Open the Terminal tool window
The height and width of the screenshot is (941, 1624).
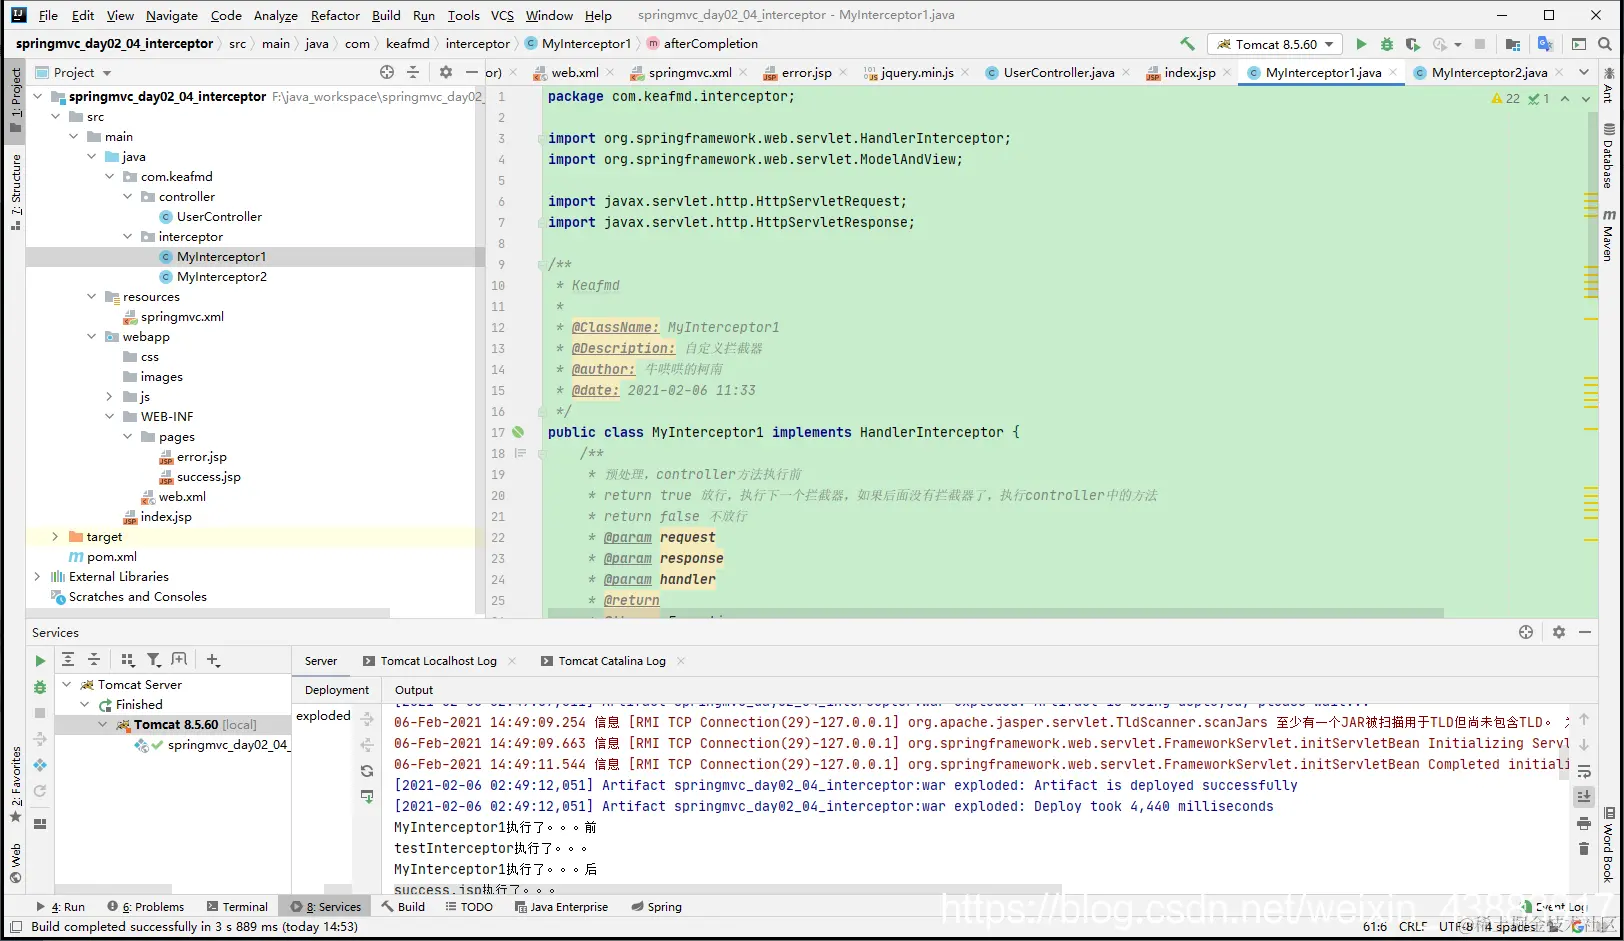[x=237, y=907]
